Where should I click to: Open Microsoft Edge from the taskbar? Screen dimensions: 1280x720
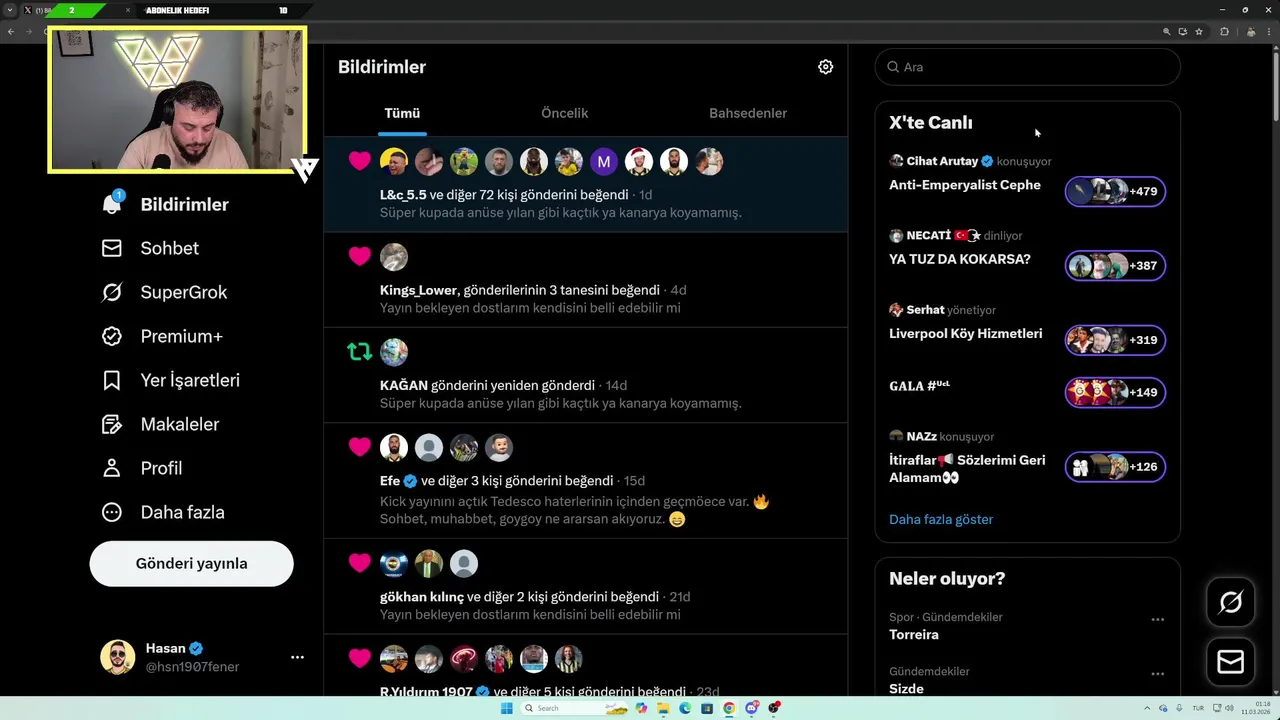(685, 708)
